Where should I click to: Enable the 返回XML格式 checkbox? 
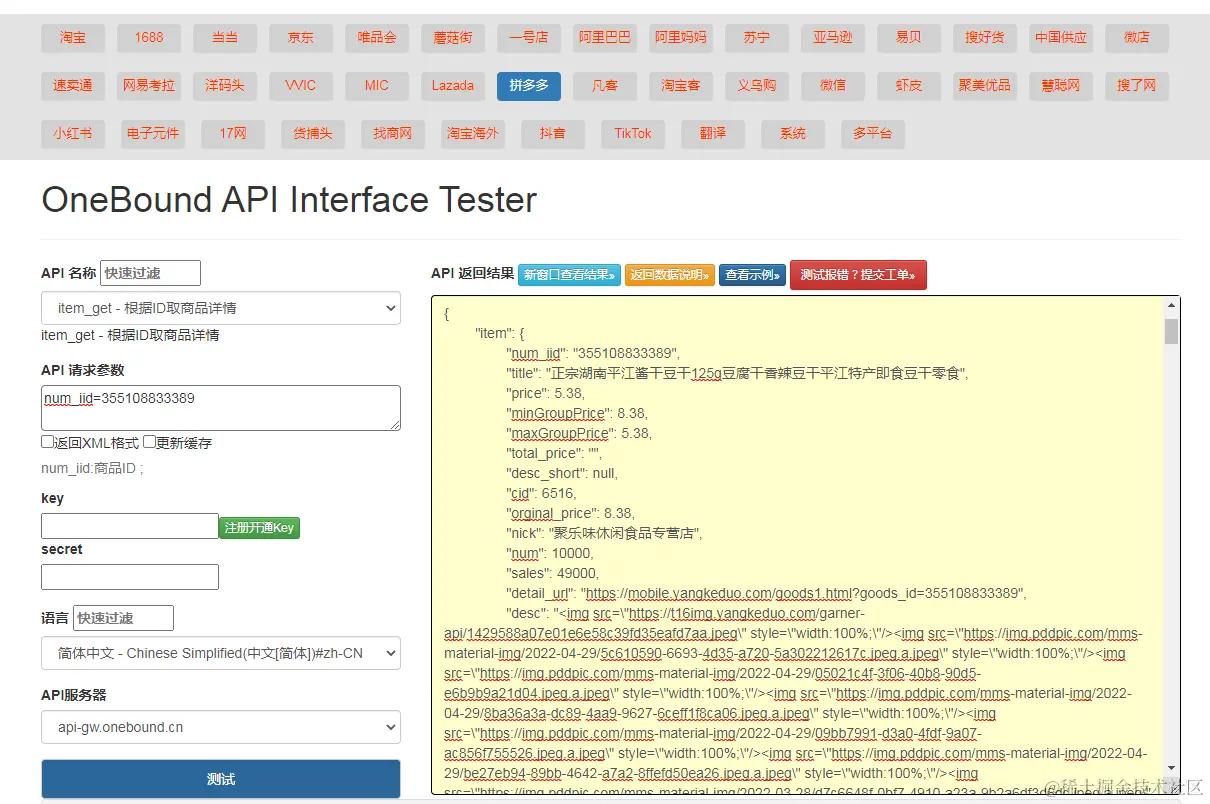tap(47, 442)
